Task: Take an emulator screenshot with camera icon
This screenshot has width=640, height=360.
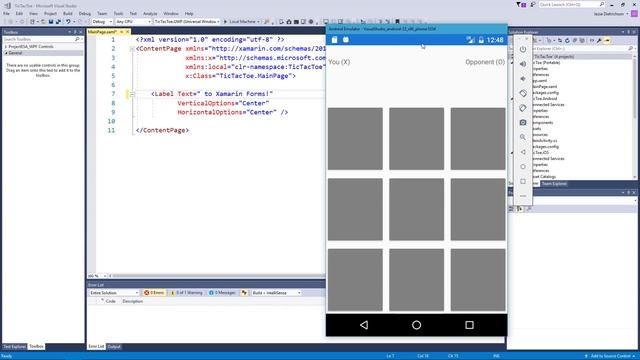Action: click(523, 122)
